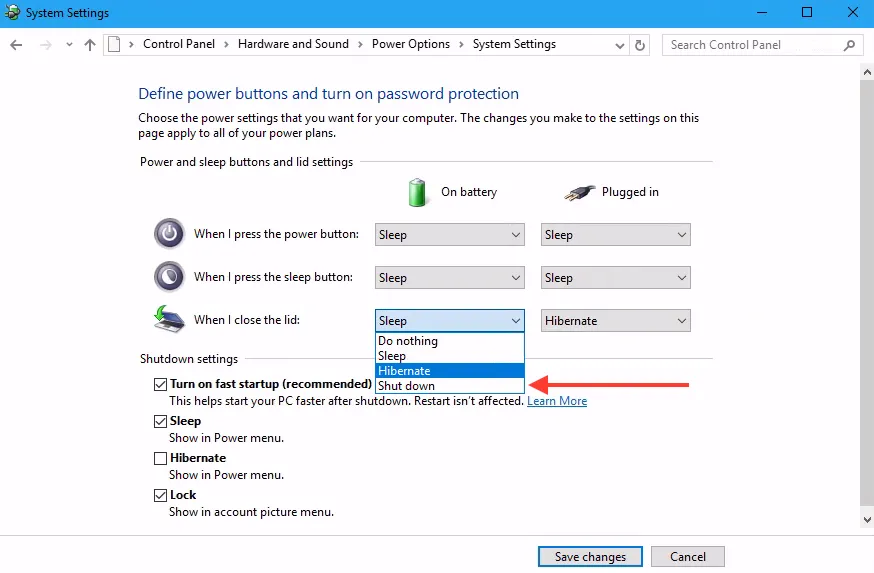This screenshot has height=573, width=874.
Task: Toggle Turn on fast startup checkbox
Action: [161, 384]
